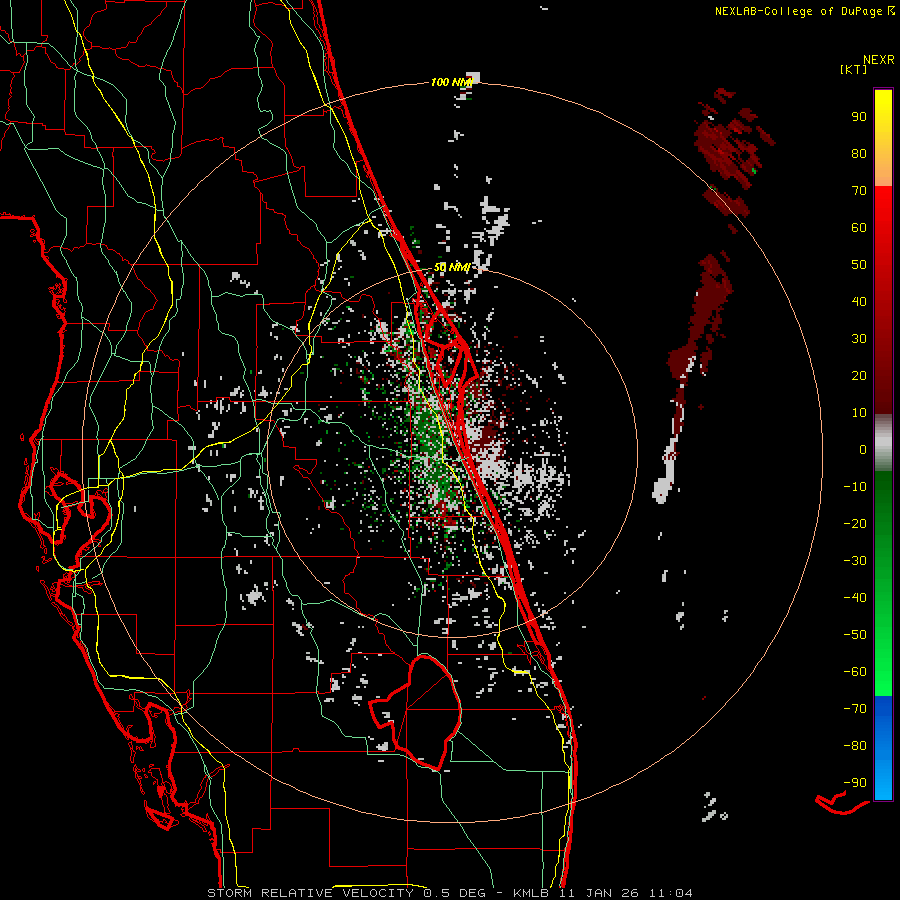The image size is (900, 900).
Task: Click the -80 scale label
Action: (855, 746)
